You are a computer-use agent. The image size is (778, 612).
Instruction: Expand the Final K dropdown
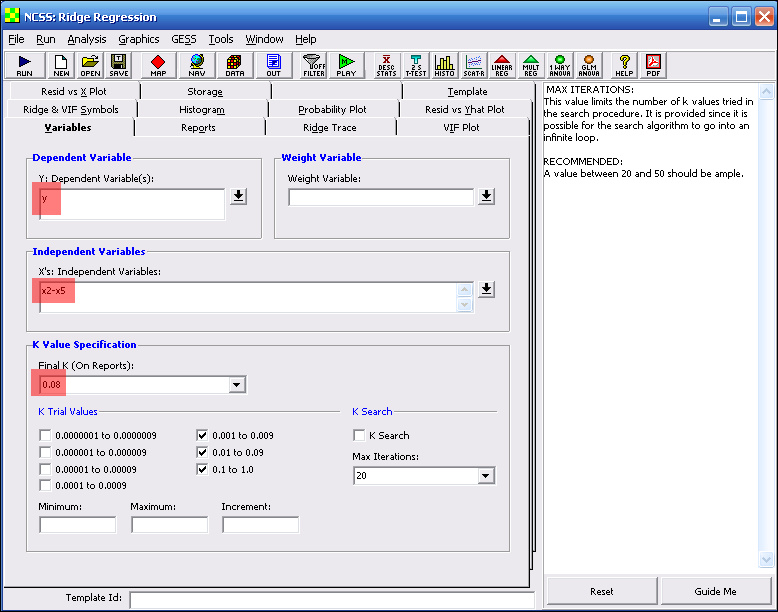tap(237, 385)
